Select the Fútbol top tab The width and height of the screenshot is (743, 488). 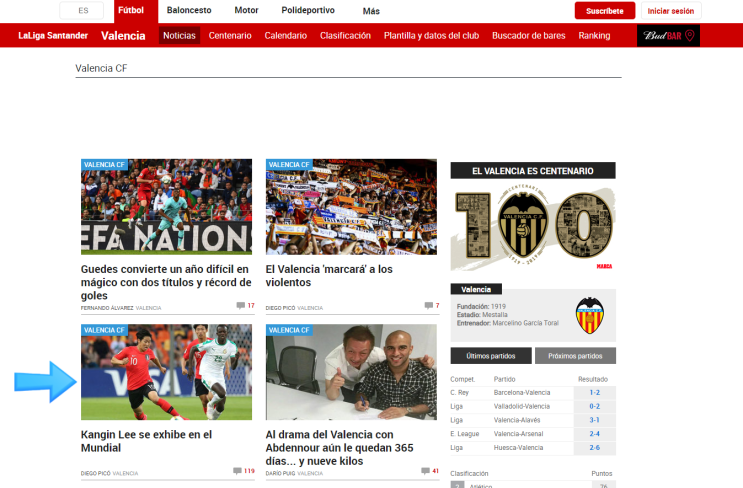(131, 10)
